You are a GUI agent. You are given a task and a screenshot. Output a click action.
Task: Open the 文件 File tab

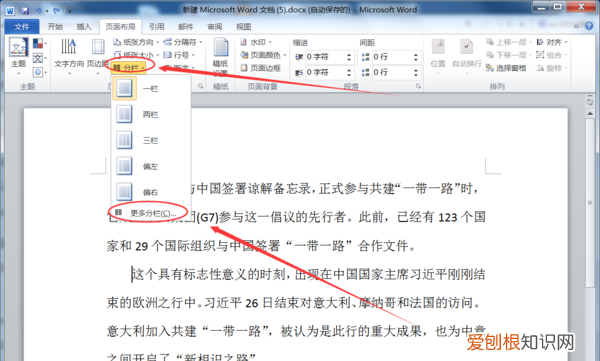[x=22, y=26]
